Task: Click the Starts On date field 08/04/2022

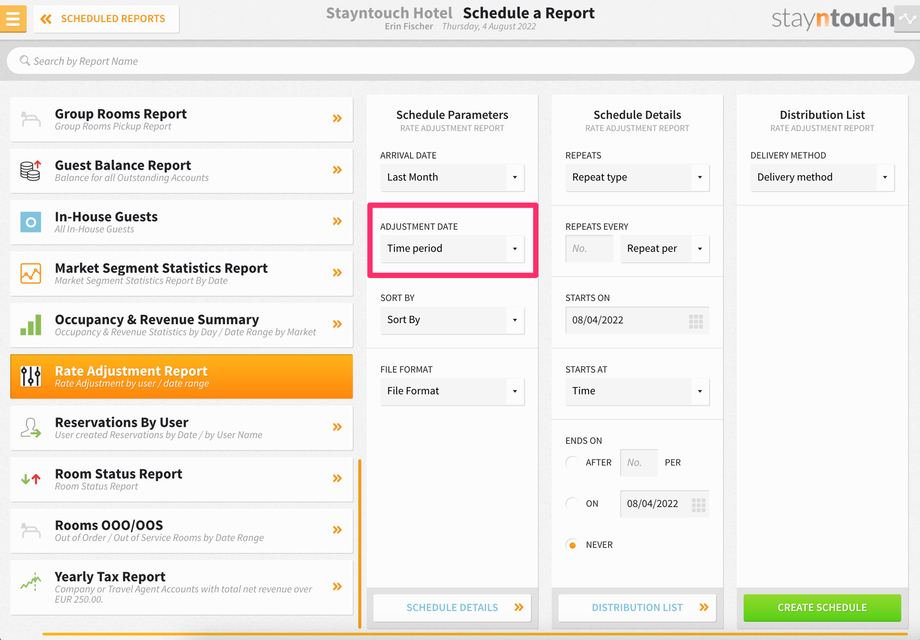Action: point(637,321)
